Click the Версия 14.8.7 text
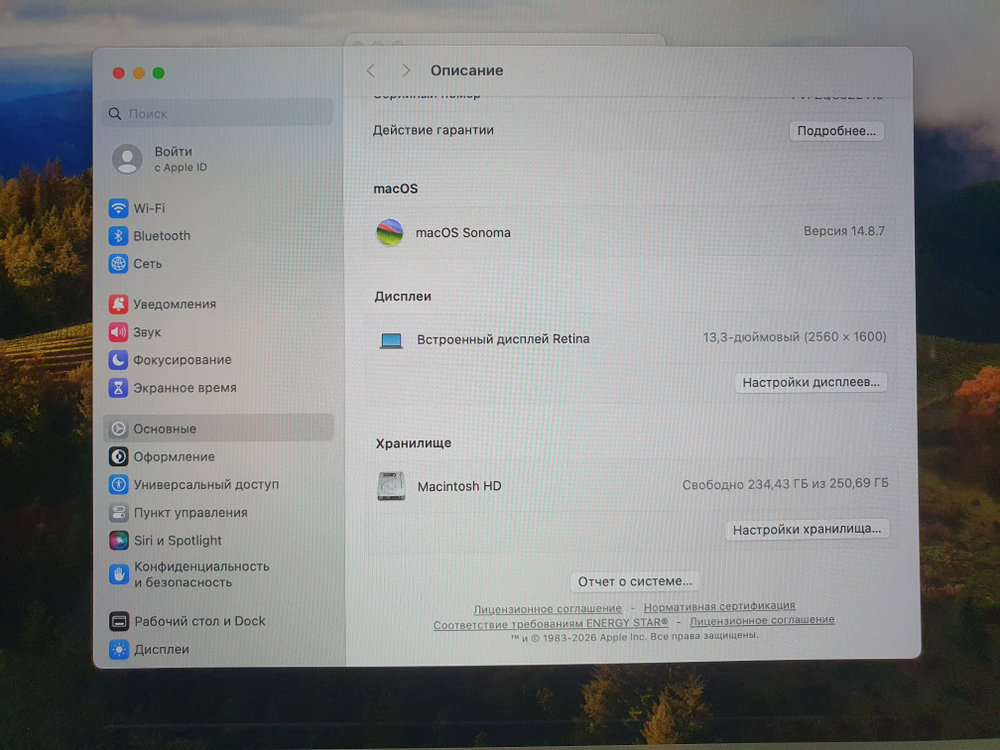1000x750 pixels. click(x=844, y=231)
